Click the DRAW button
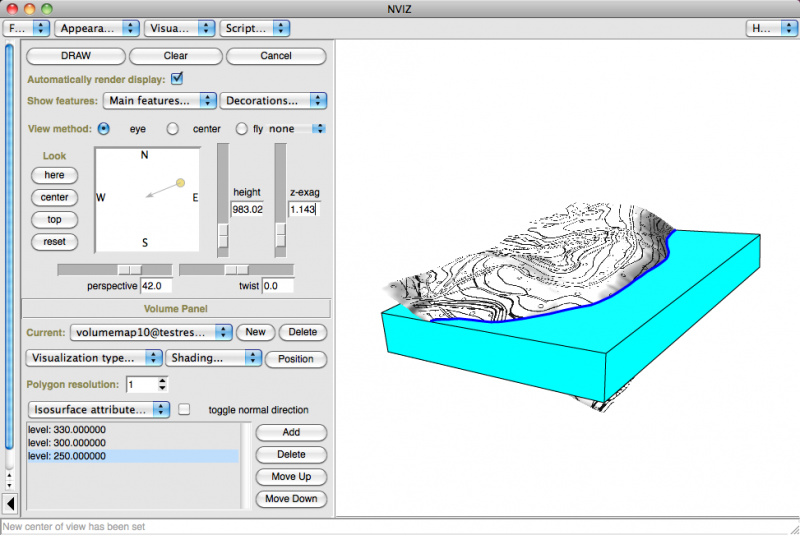 [x=75, y=56]
